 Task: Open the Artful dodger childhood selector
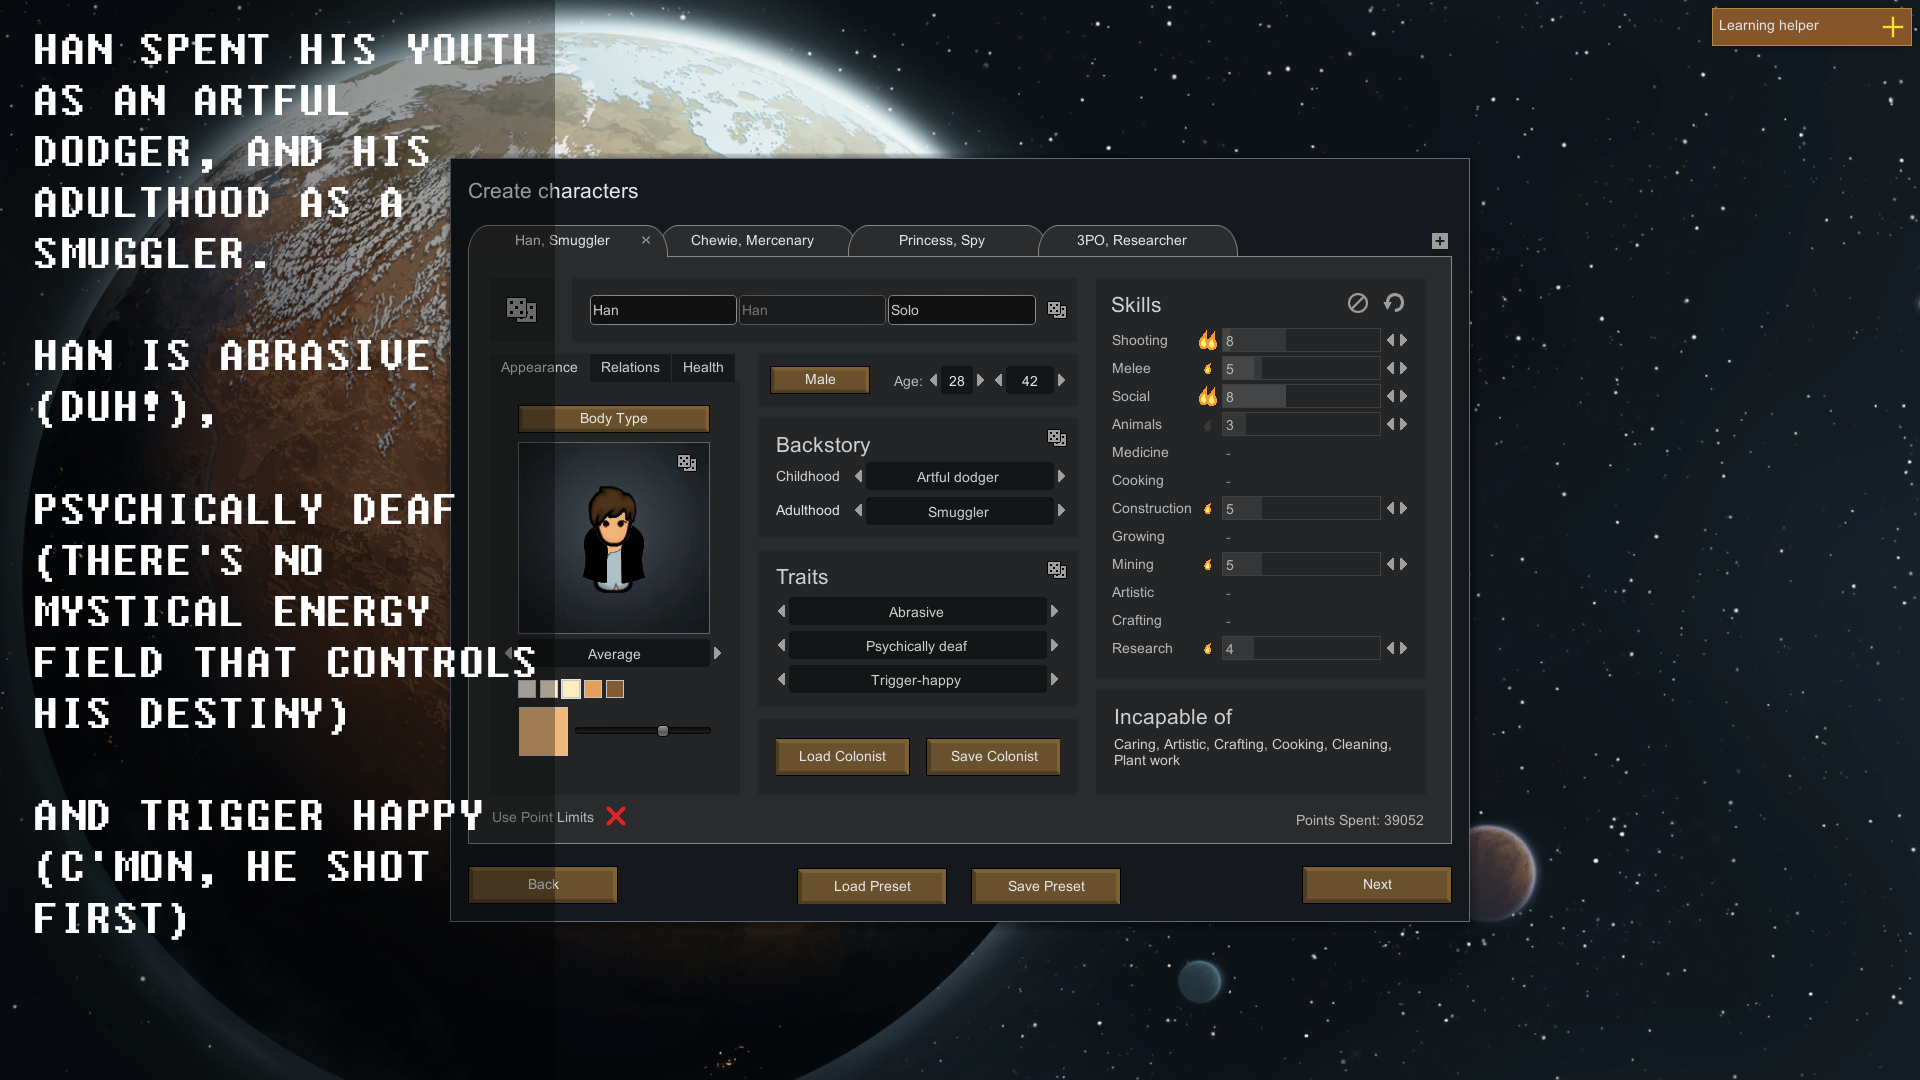pos(958,477)
